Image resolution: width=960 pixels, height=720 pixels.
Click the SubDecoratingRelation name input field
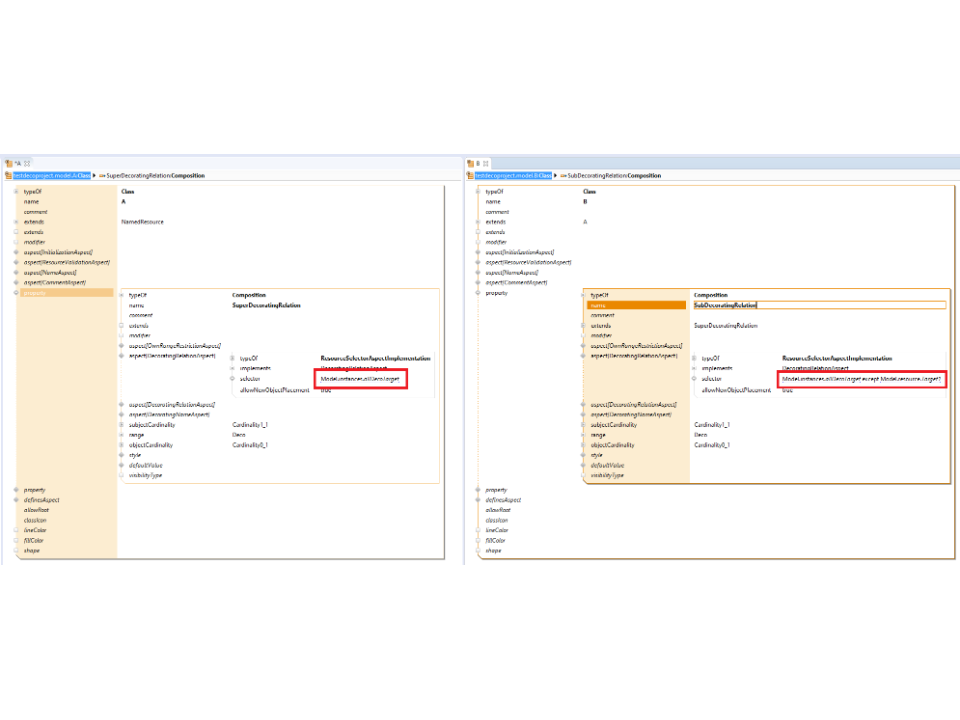click(x=818, y=305)
